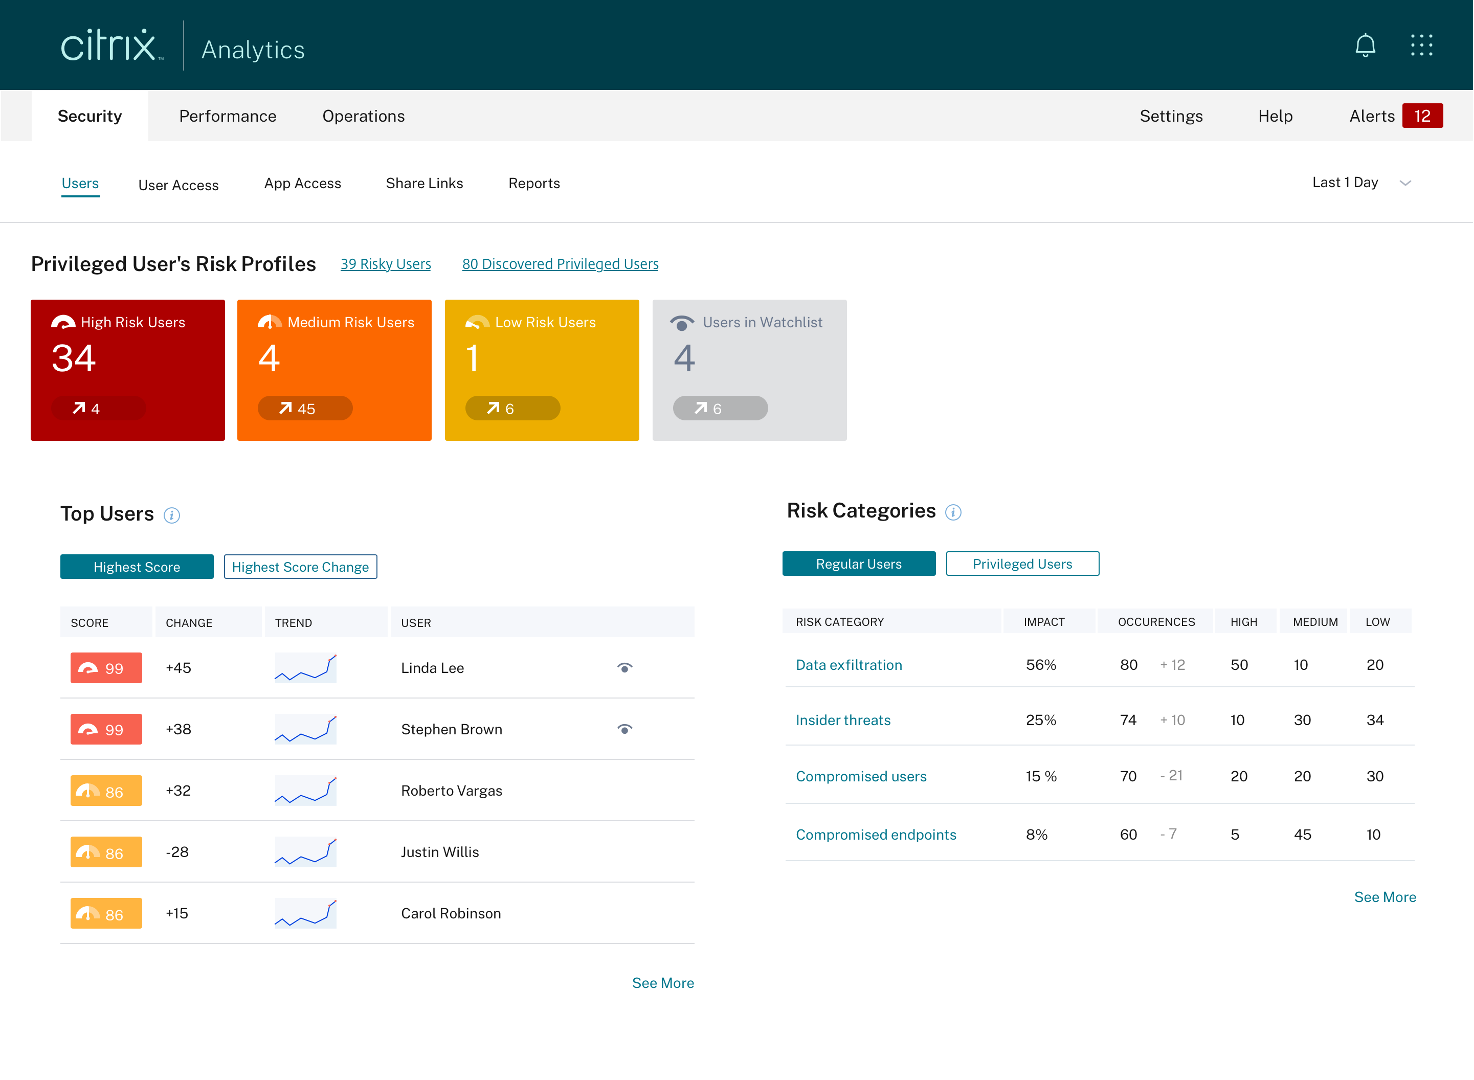This screenshot has width=1474, height=1080.
Task: Click See More under Risk Categories
Action: coord(1385,897)
